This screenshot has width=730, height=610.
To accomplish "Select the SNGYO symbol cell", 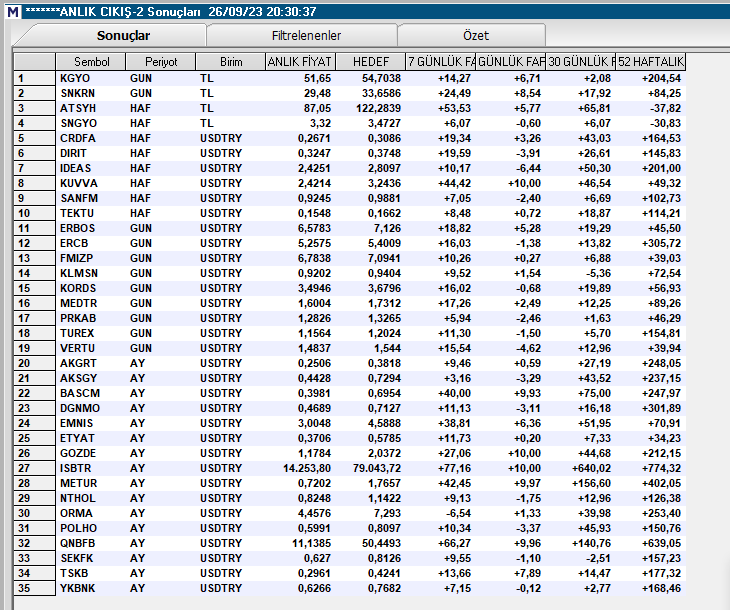I will pyautogui.click(x=91, y=123).
